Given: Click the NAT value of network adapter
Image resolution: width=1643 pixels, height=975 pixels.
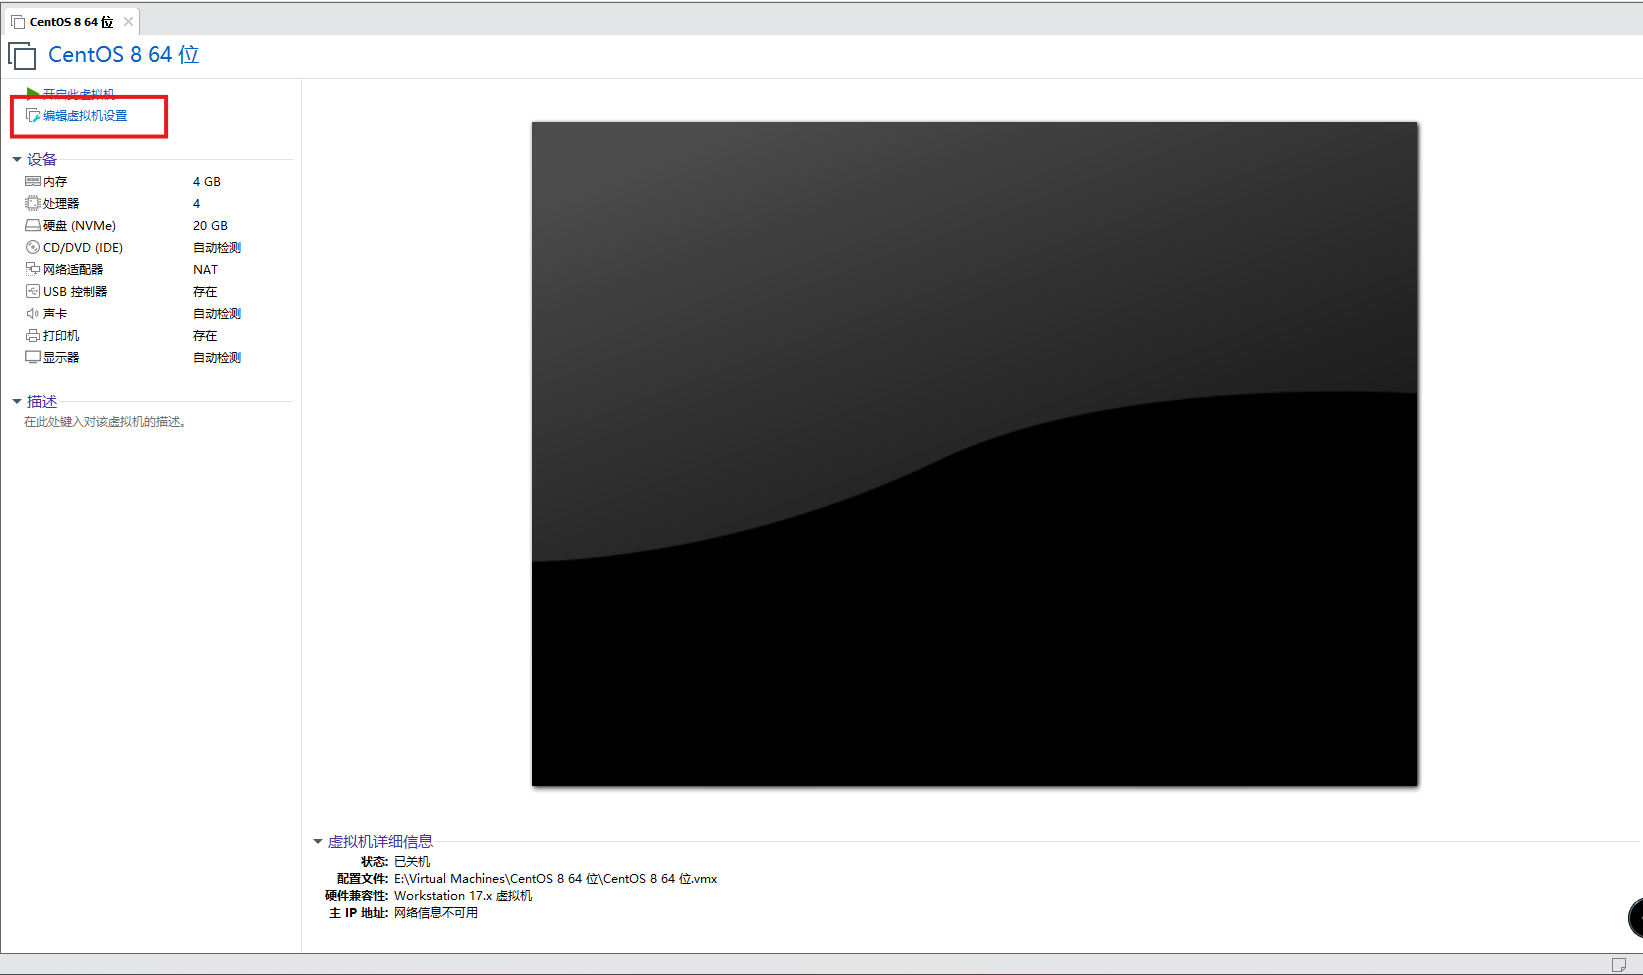Looking at the screenshot, I should [205, 270].
